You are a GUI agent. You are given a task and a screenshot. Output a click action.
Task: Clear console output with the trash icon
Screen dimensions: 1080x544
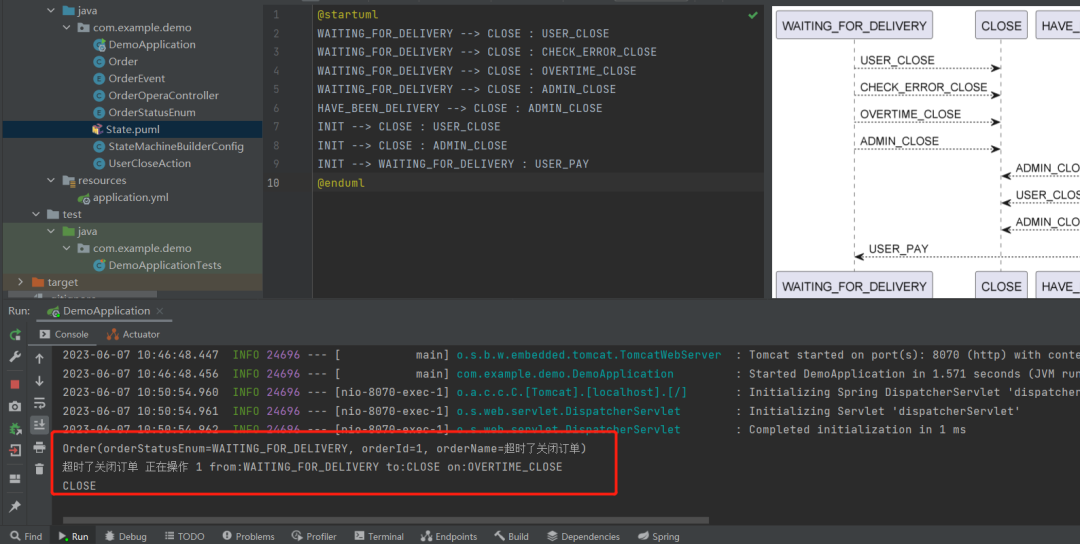[x=39, y=470]
